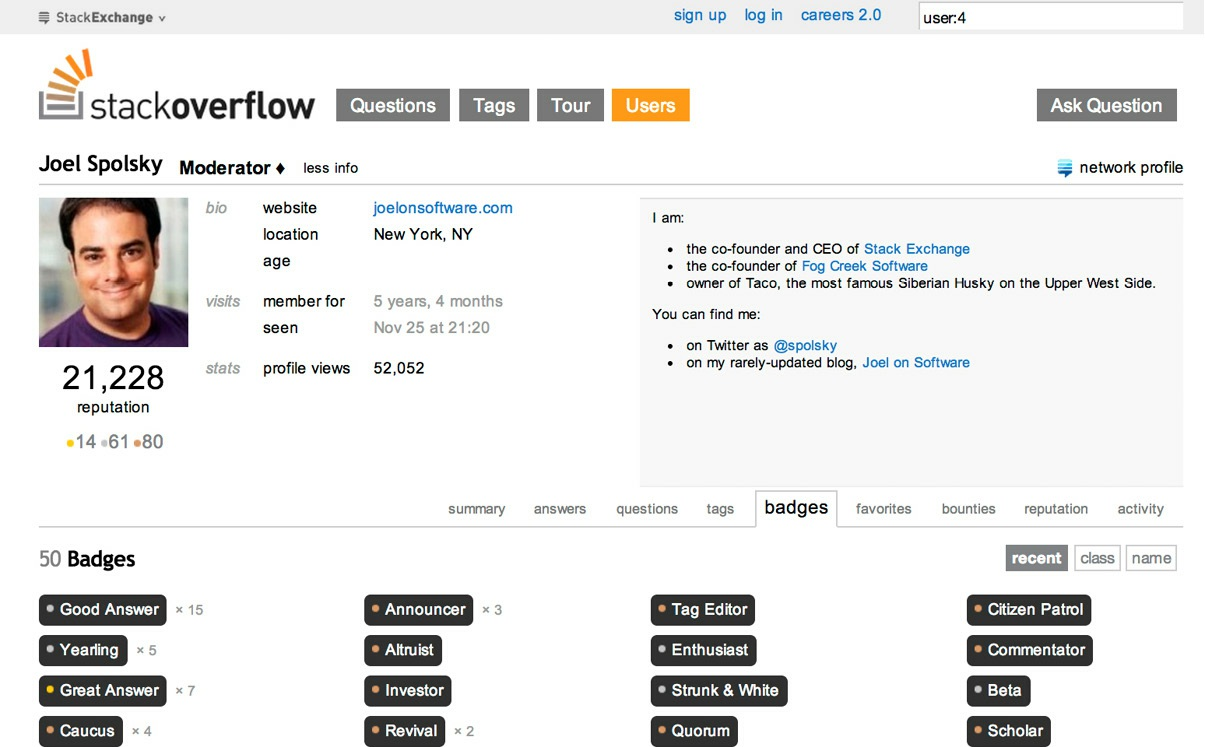
Task: Open the @spolsky Twitter link
Action: pos(805,345)
